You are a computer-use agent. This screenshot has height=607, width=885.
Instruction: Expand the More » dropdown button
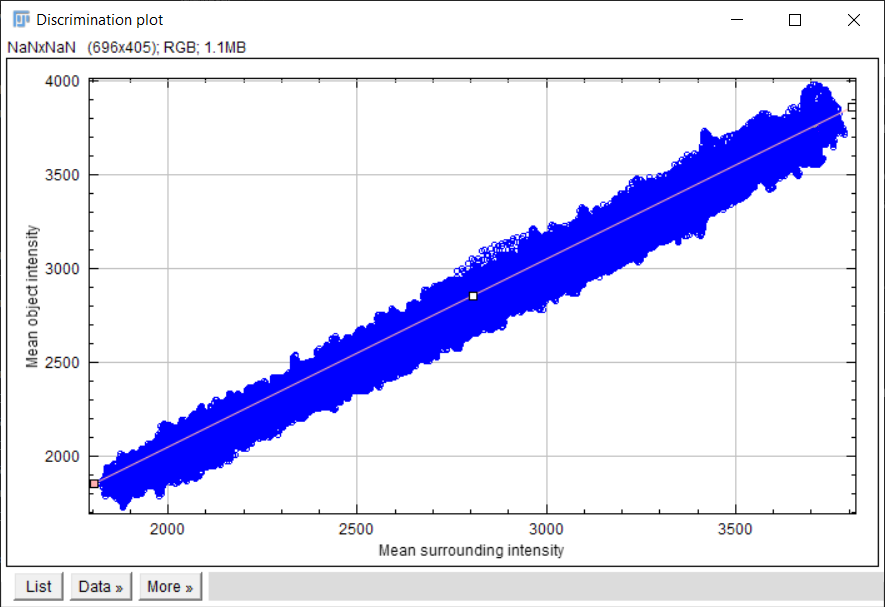click(x=170, y=586)
